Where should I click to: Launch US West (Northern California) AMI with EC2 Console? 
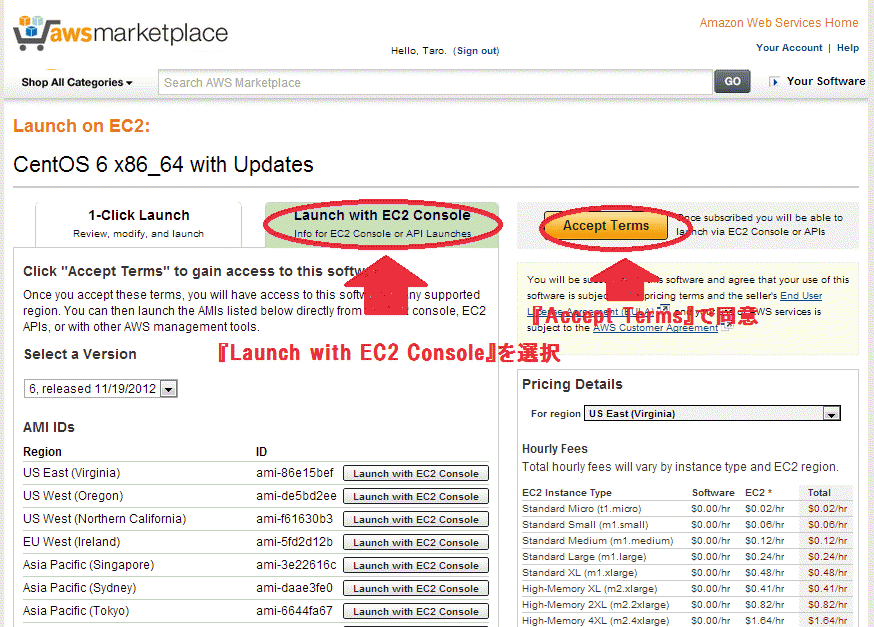click(x=416, y=519)
